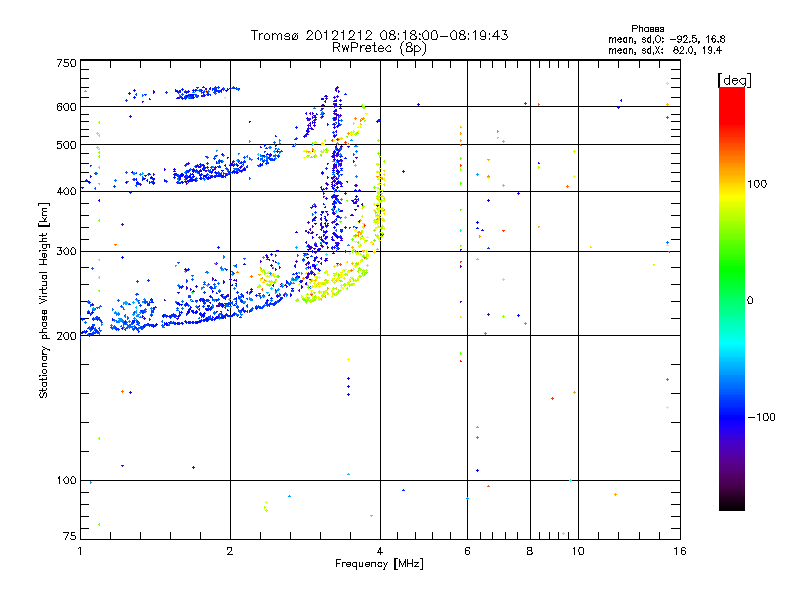Click the 16 MHz frequency tick label

(x=680, y=551)
